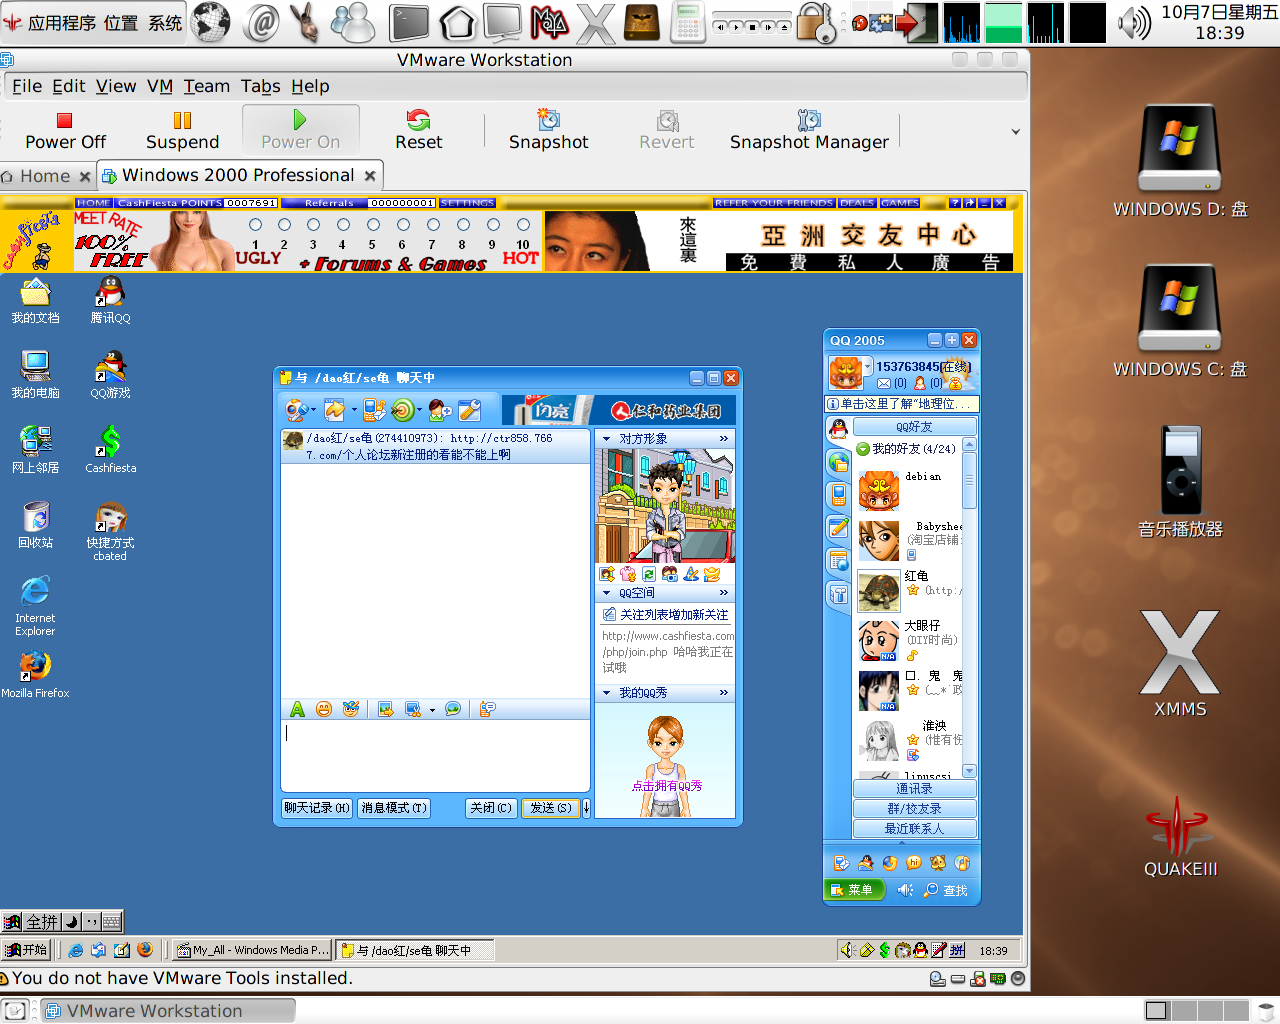The image size is (1280, 1024).
Task: Click the chat scene bubble icon
Action: tap(453, 709)
